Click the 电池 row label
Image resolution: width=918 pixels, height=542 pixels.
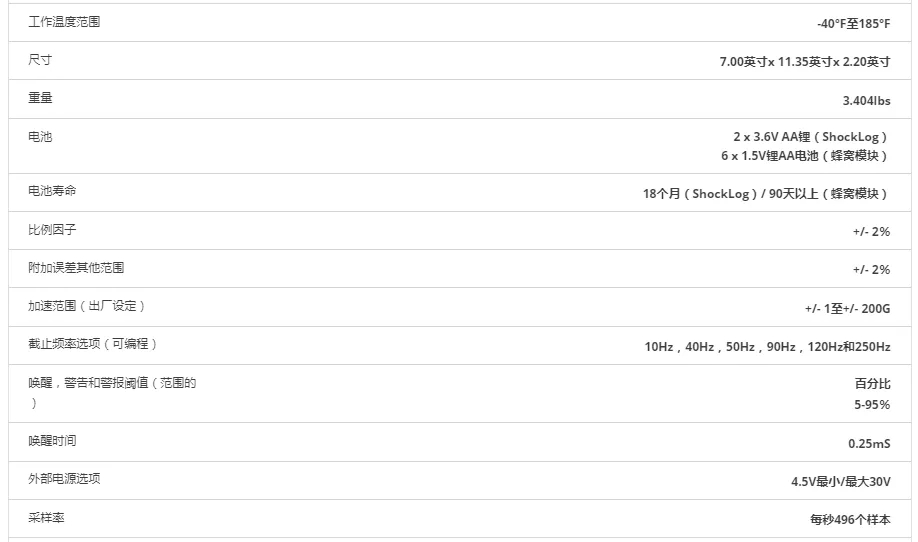click(x=40, y=136)
